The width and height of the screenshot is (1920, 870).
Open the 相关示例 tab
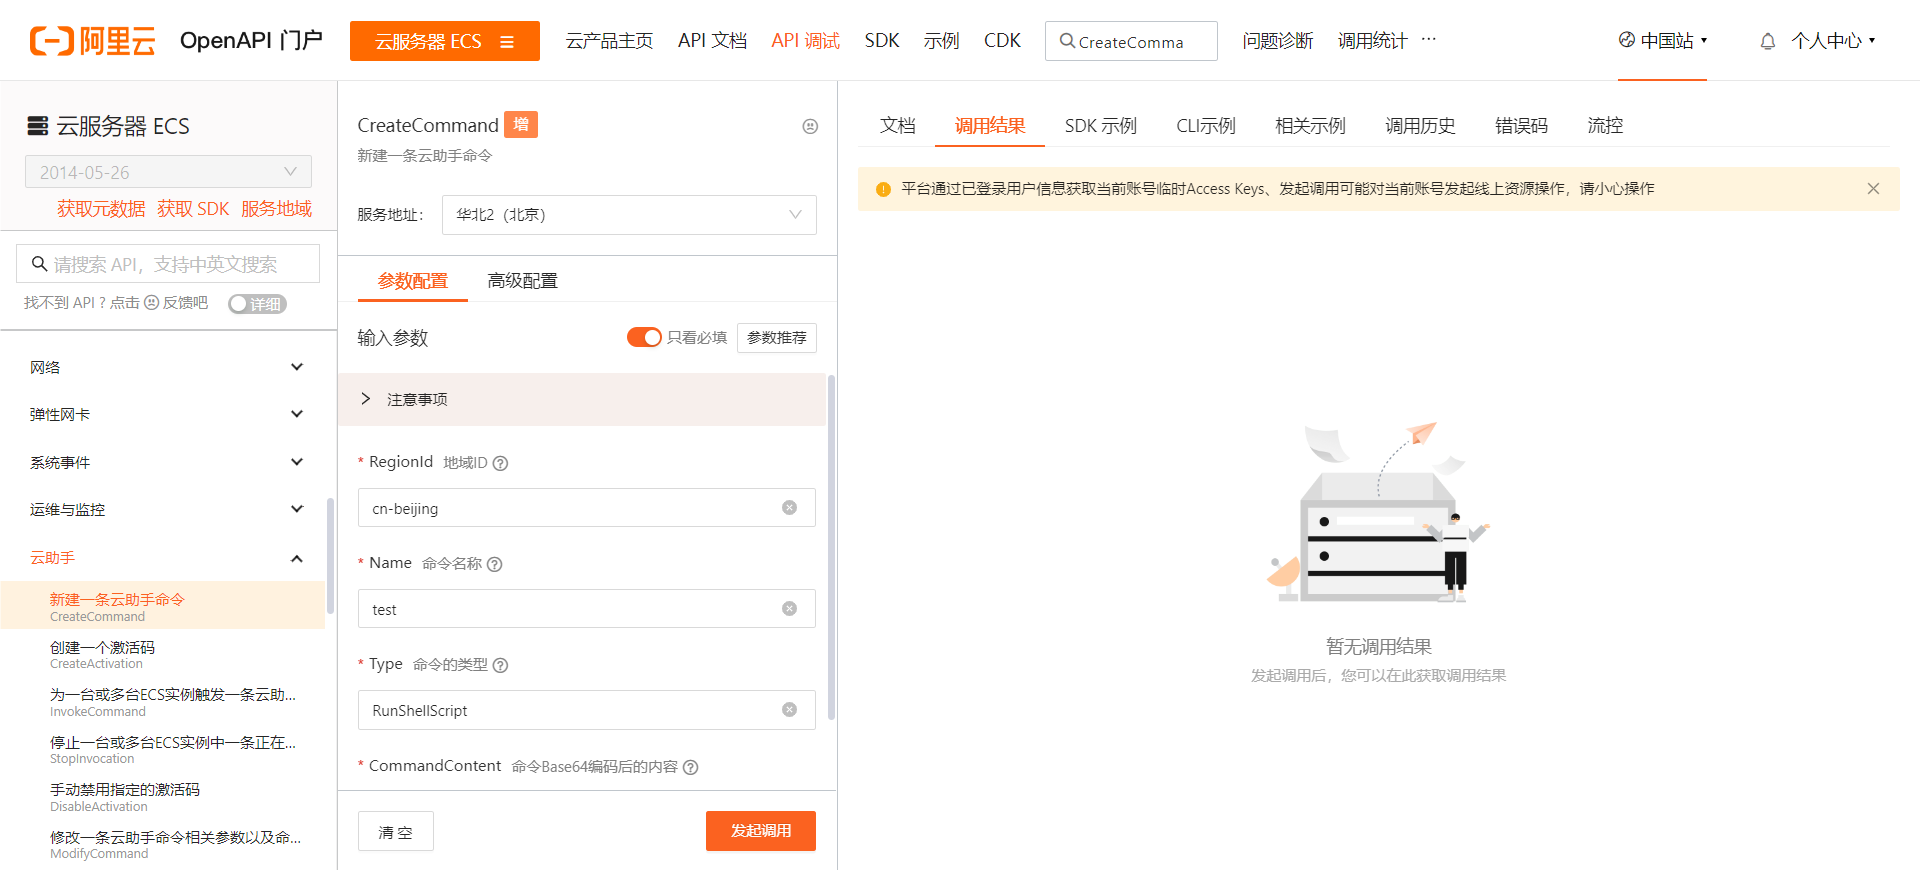(x=1310, y=125)
